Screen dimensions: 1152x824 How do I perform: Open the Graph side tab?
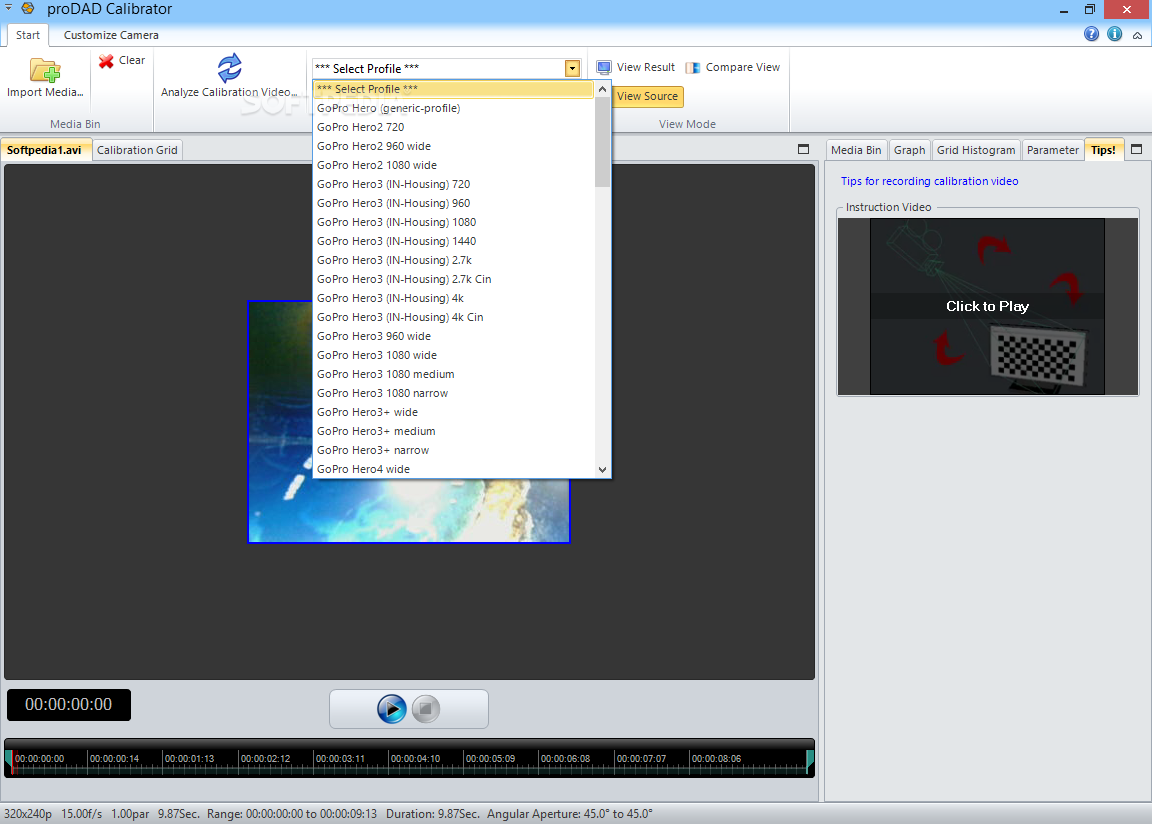910,150
